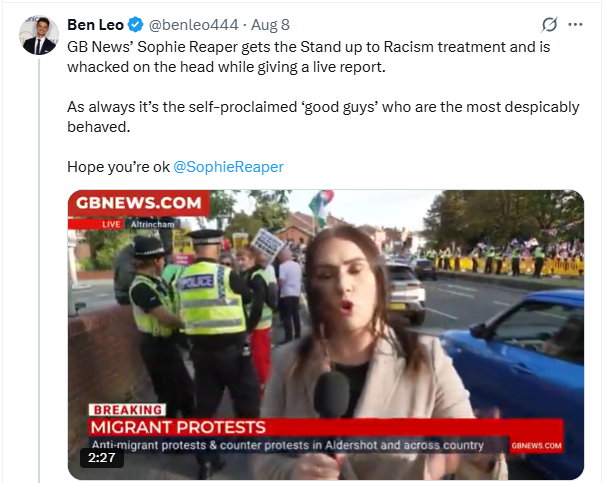
Task: Open the Grok explain post icon
Action: click(549, 25)
